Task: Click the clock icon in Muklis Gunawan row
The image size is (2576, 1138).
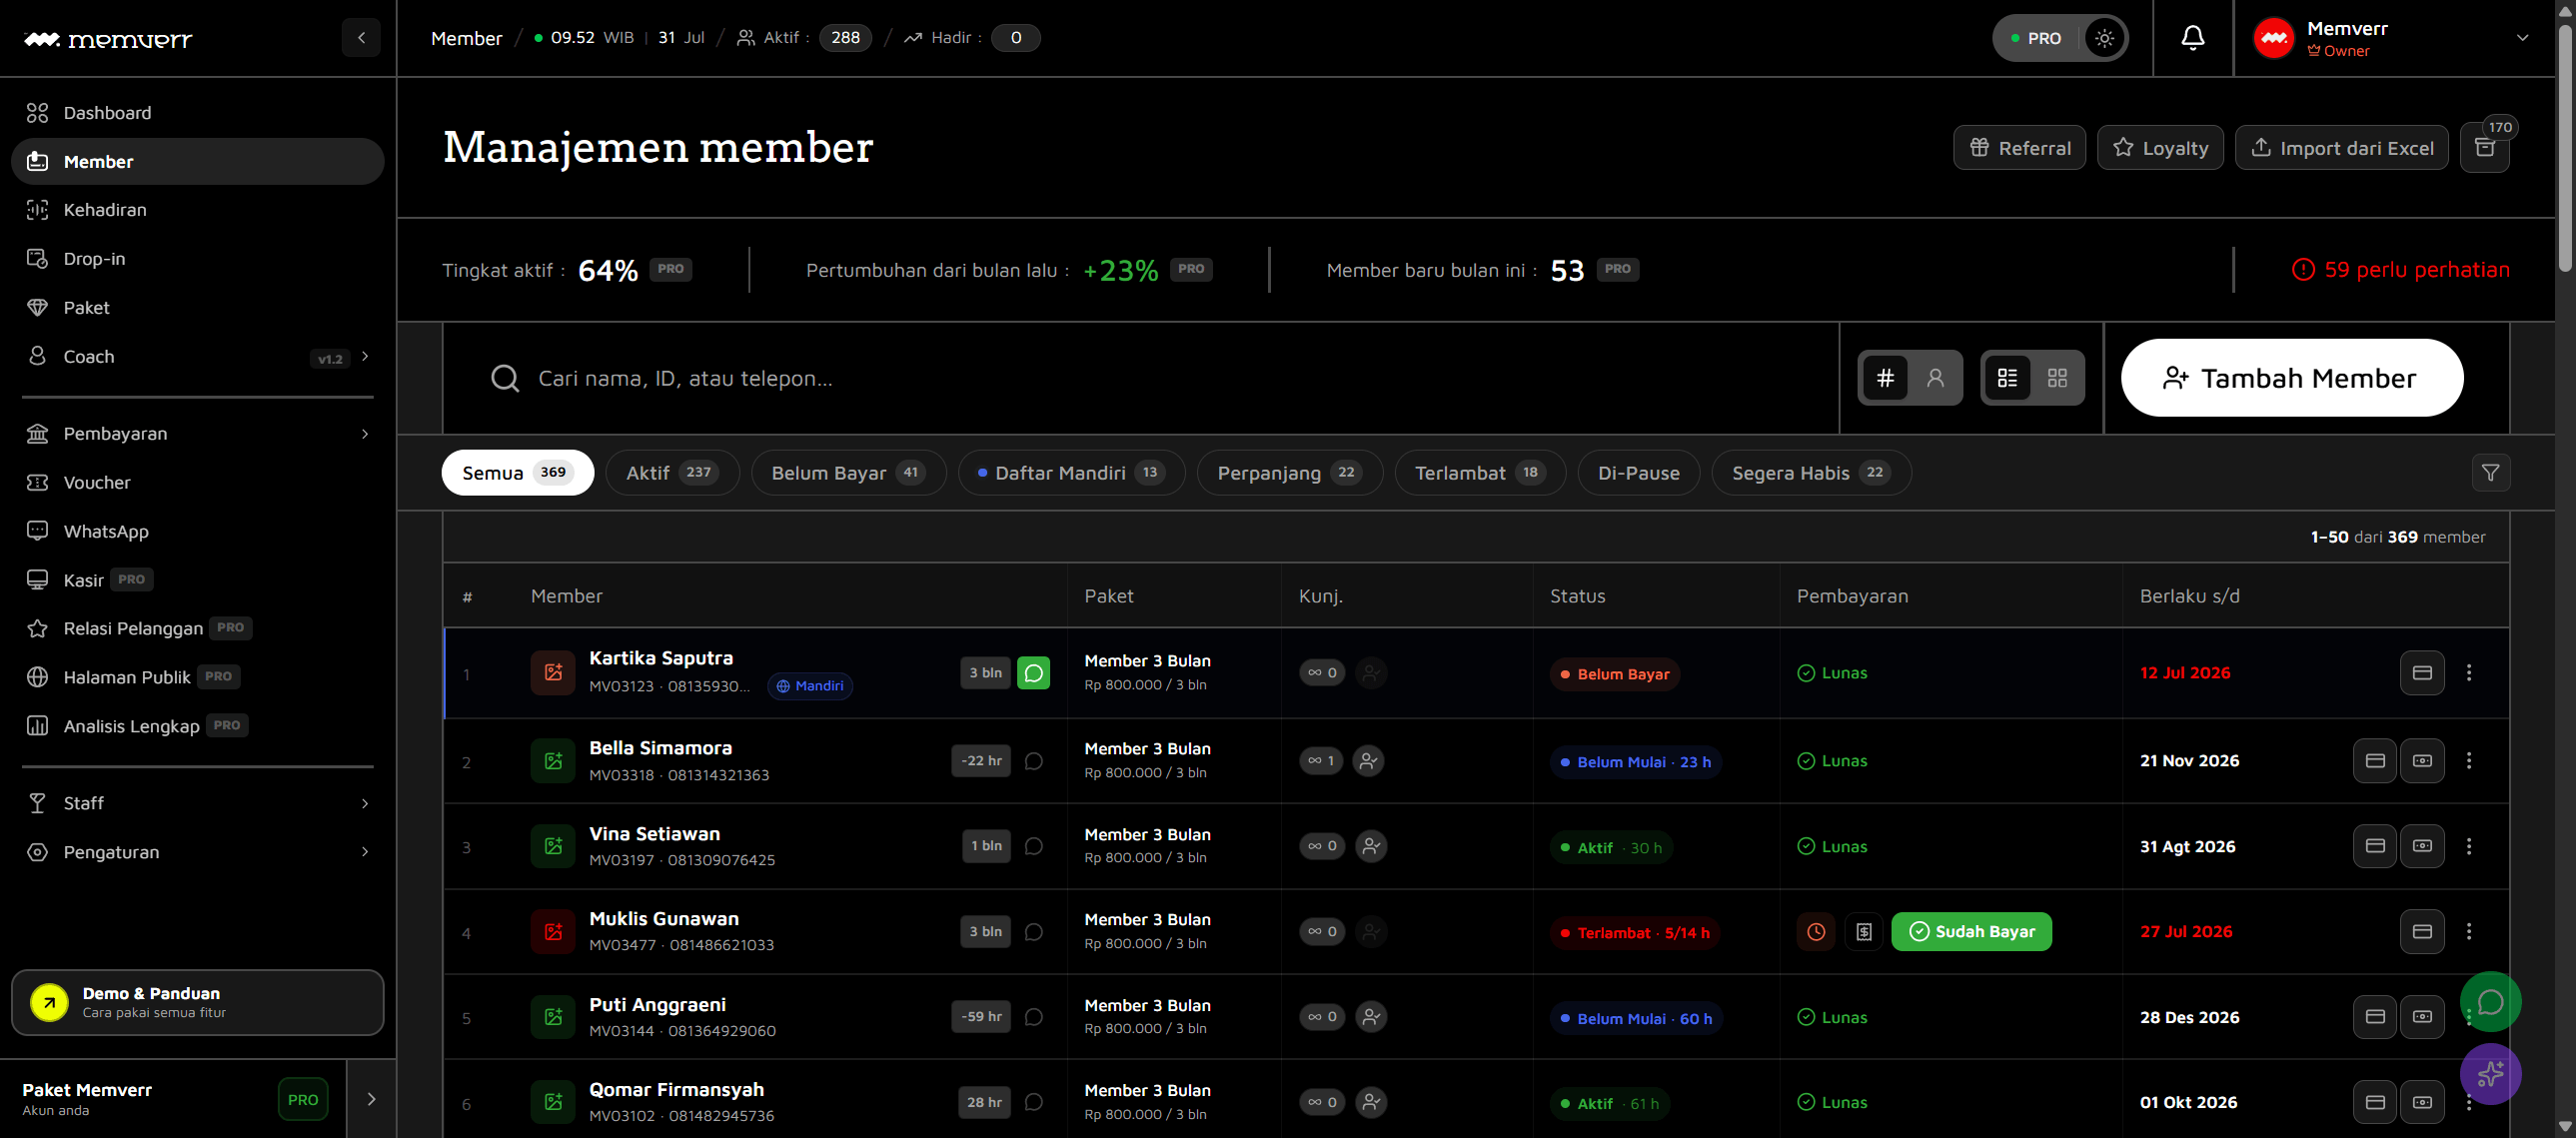Action: (x=1816, y=932)
